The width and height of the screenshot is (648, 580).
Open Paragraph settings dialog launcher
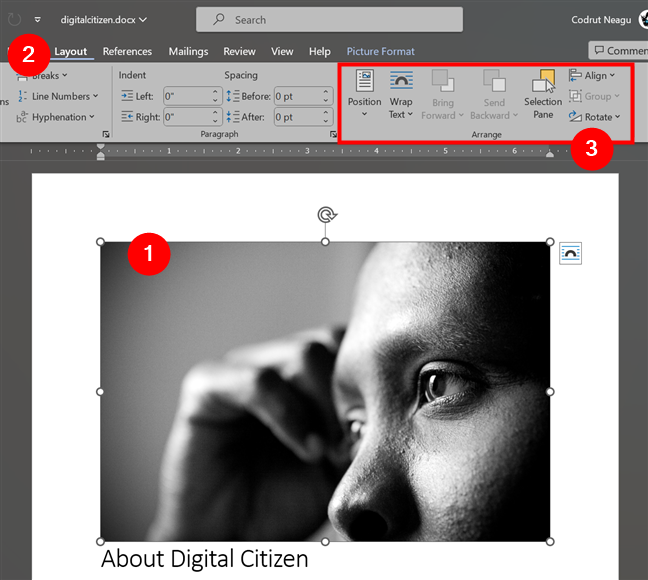(x=333, y=134)
